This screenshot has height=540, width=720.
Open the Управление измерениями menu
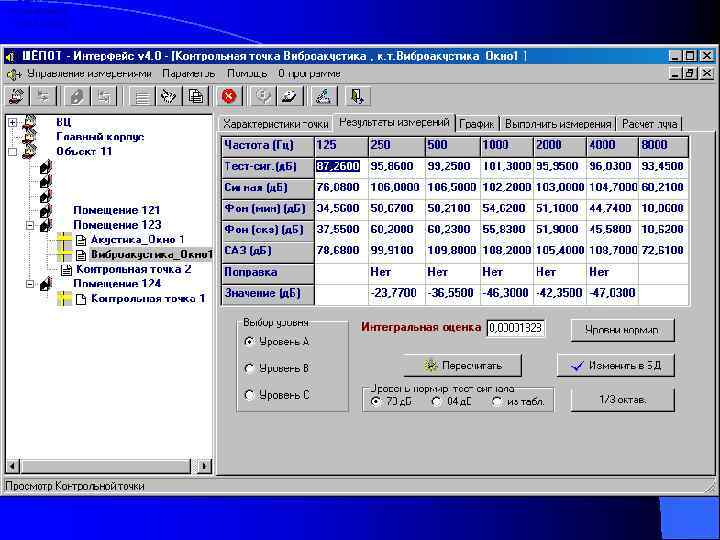(89, 73)
